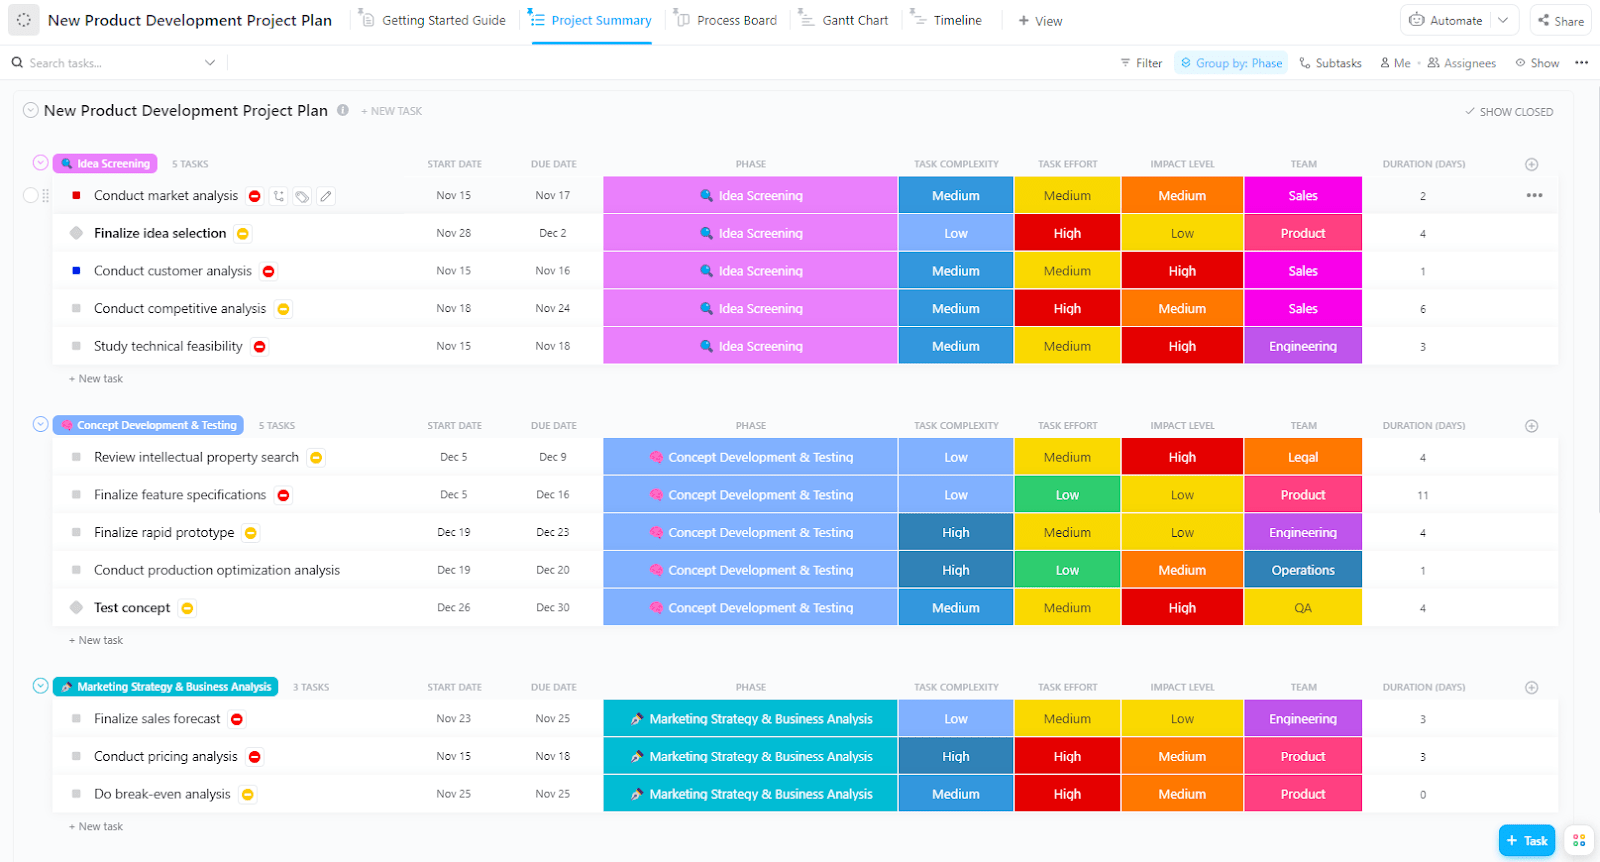Open the apps grid icon in the bottom corner
The height and width of the screenshot is (862, 1600).
tap(1579, 840)
